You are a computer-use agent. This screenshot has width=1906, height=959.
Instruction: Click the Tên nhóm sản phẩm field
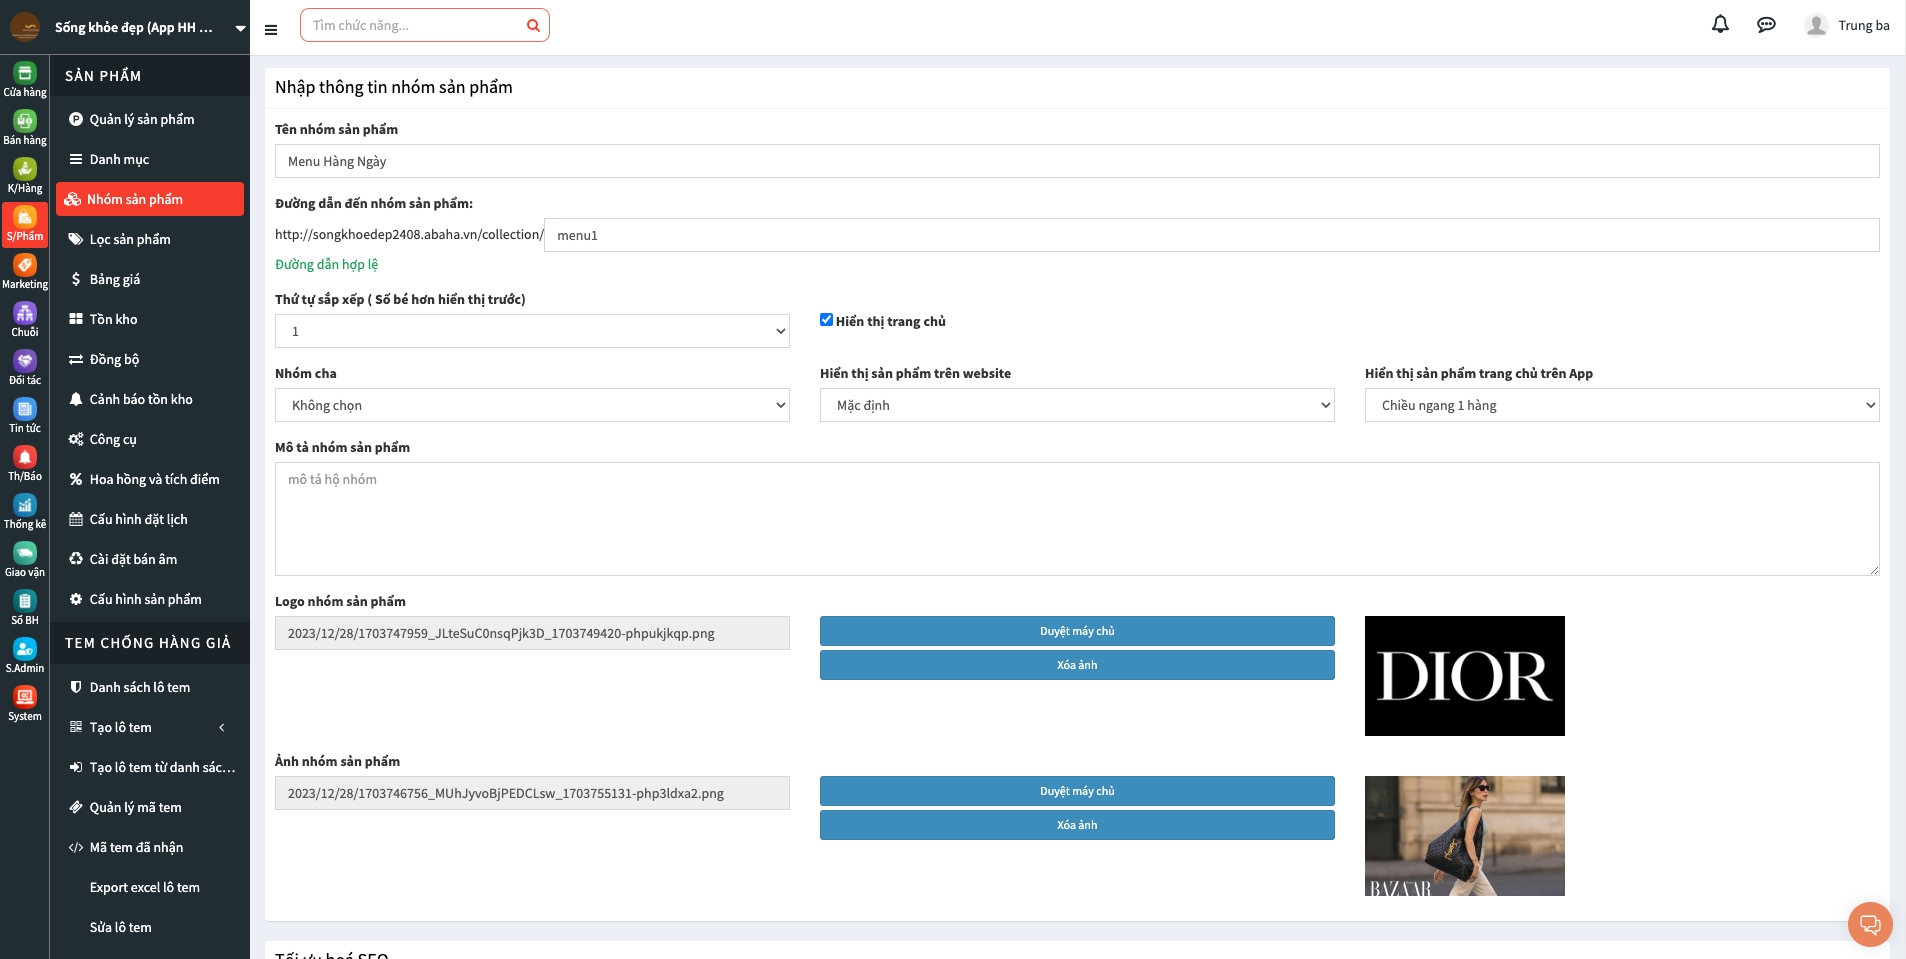click(x=1076, y=161)
